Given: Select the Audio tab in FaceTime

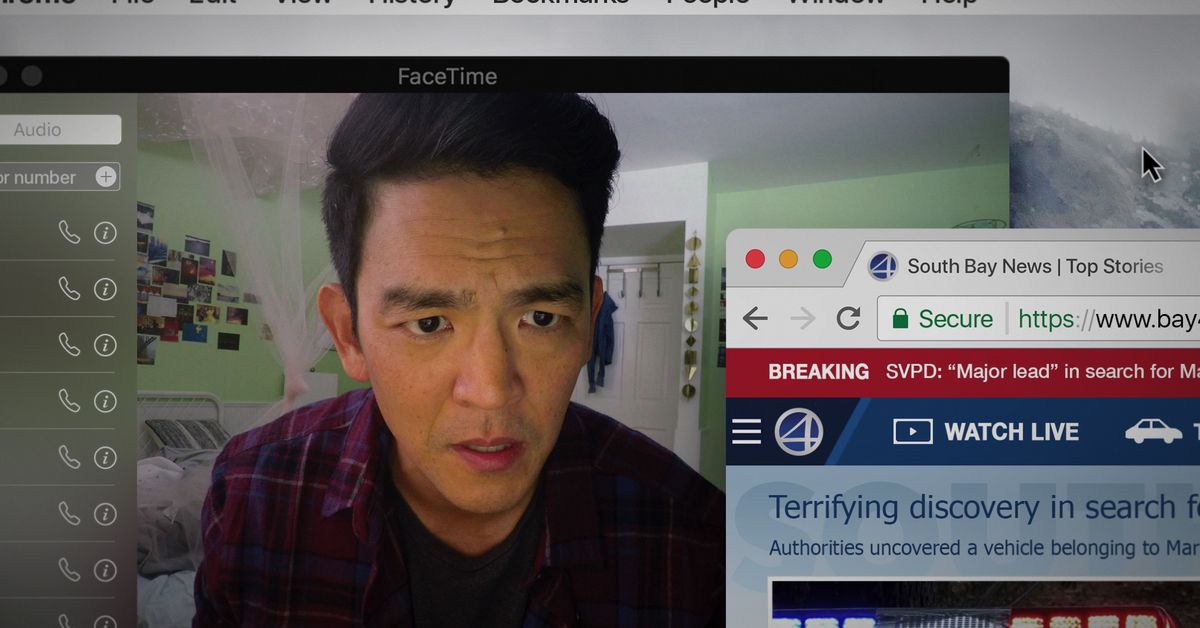Looking at the screenshot, I should click(38, 129).
